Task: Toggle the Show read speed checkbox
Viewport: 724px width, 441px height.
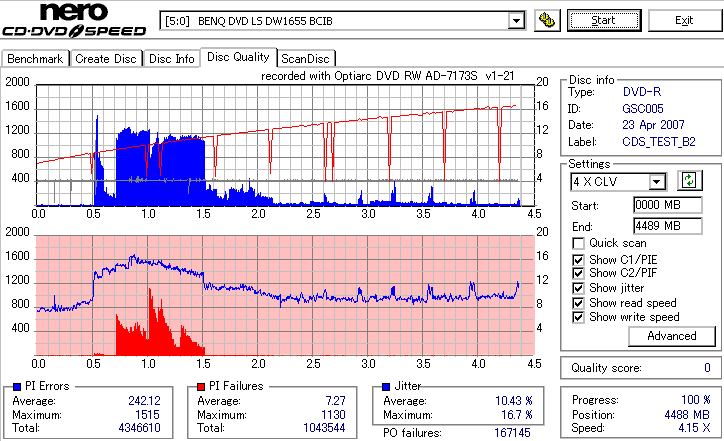Action: [x=578, y=303]
